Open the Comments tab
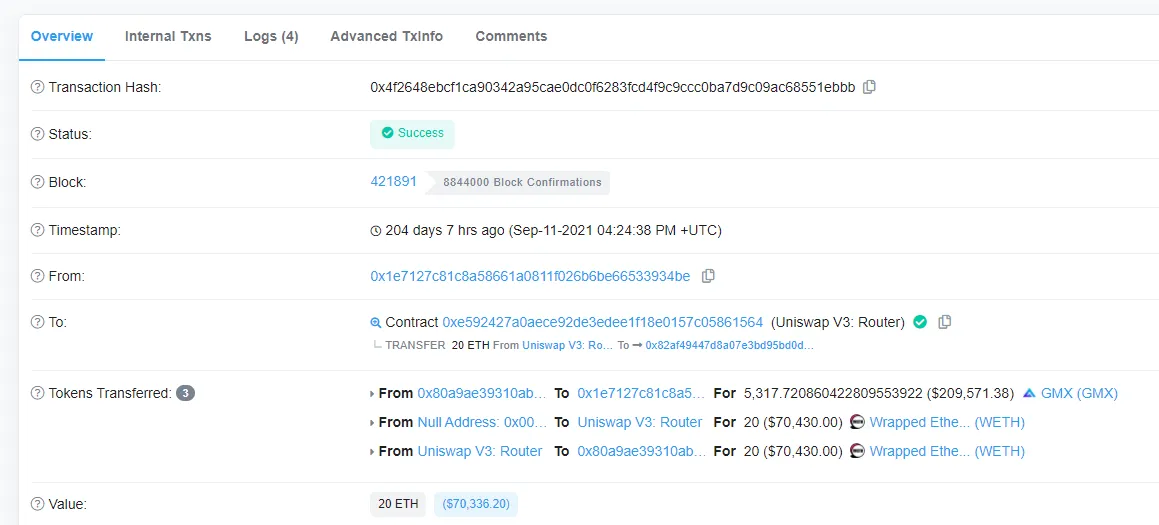 pyautogui.click(x=511, y=36)
